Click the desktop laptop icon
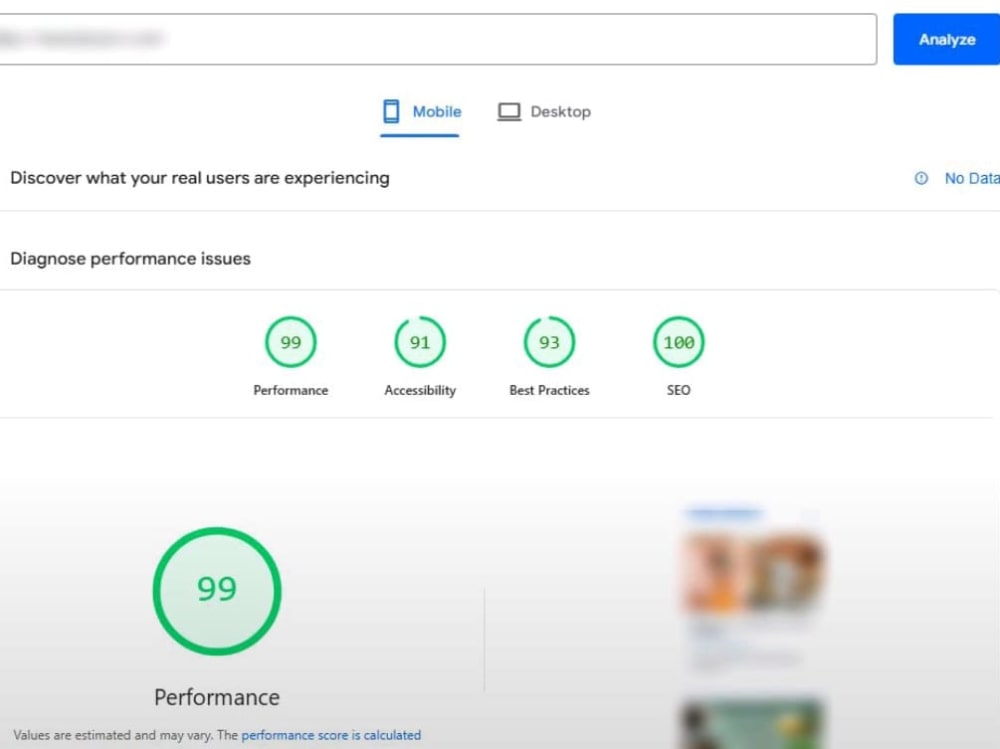The image size is (1000, 749). [x=509, y=112]
